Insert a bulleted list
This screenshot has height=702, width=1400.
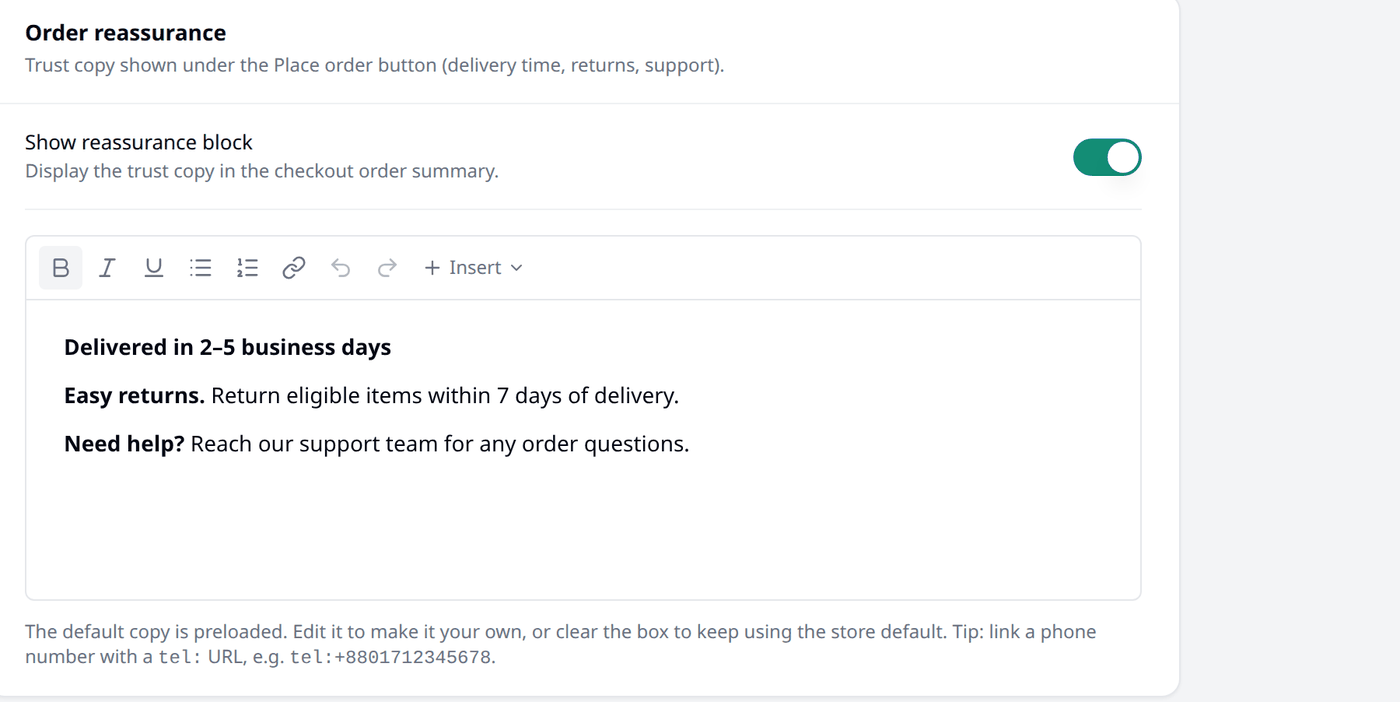(201, 268)
